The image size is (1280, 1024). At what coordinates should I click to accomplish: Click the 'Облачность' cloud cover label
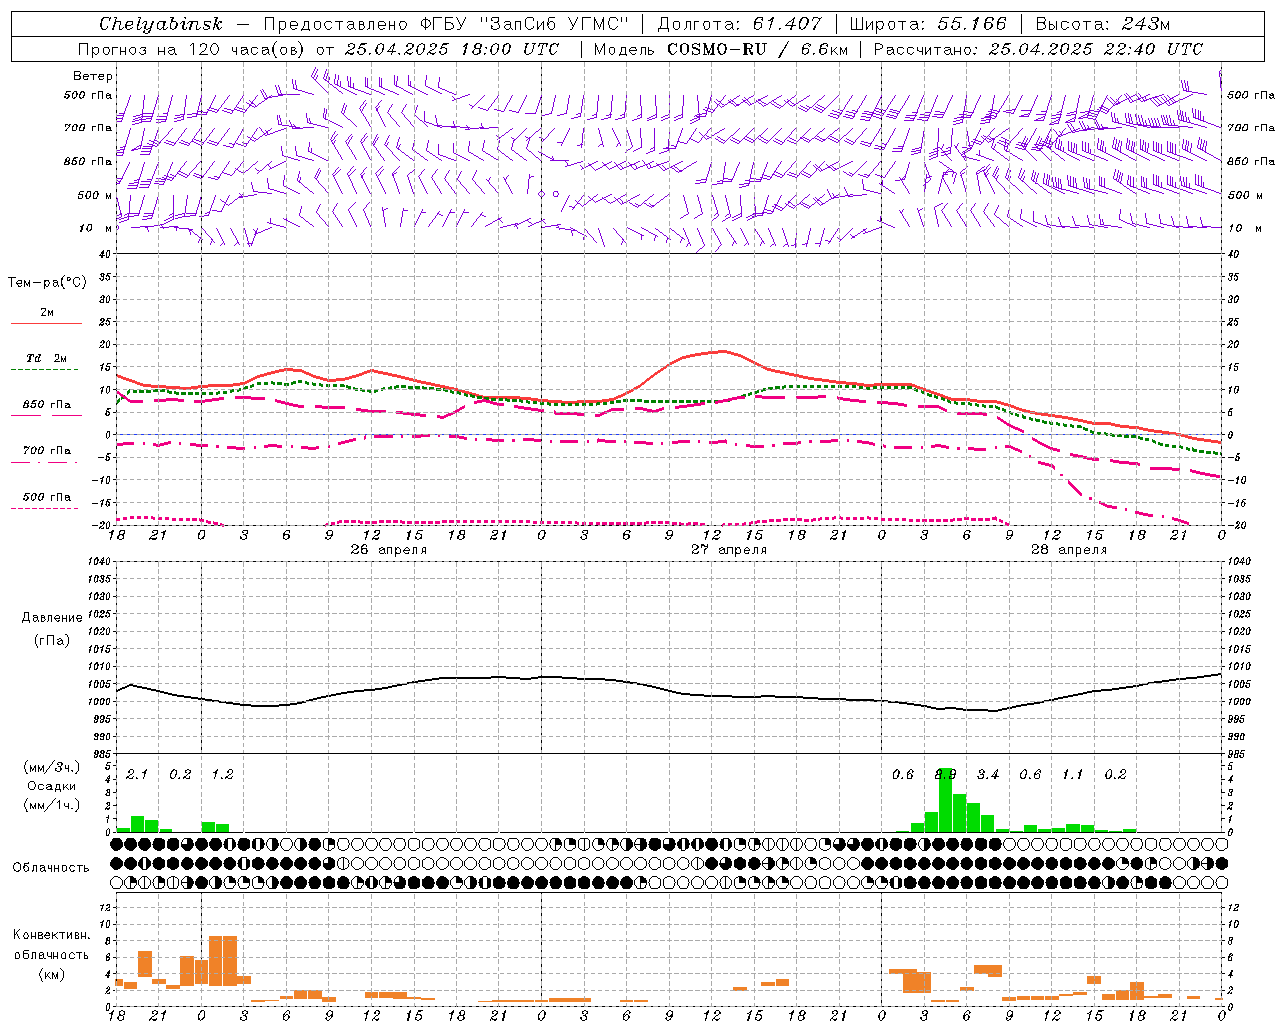point(51,868)
